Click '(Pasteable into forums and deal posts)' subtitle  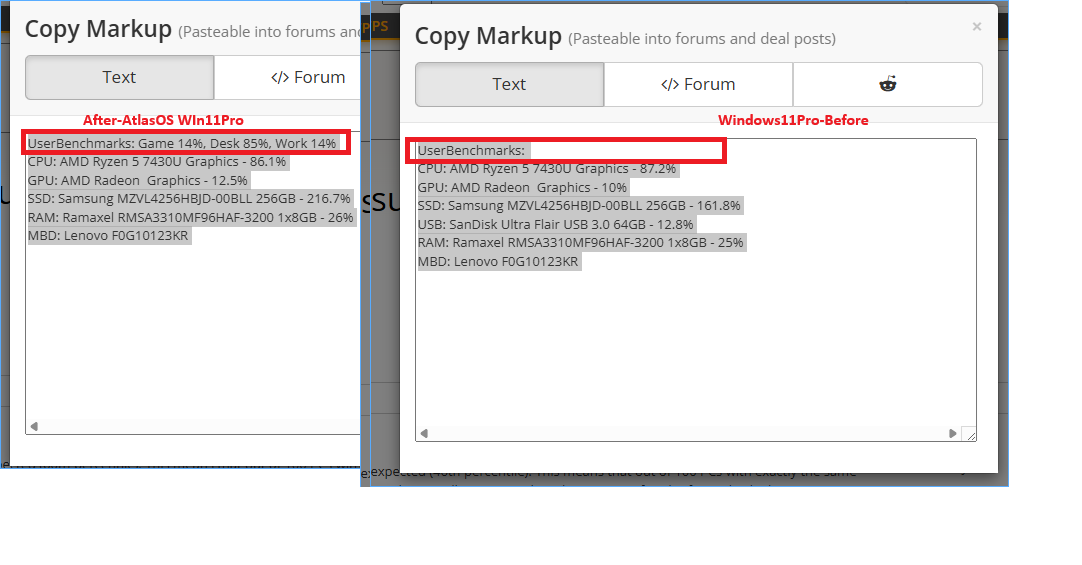point(702,39)
